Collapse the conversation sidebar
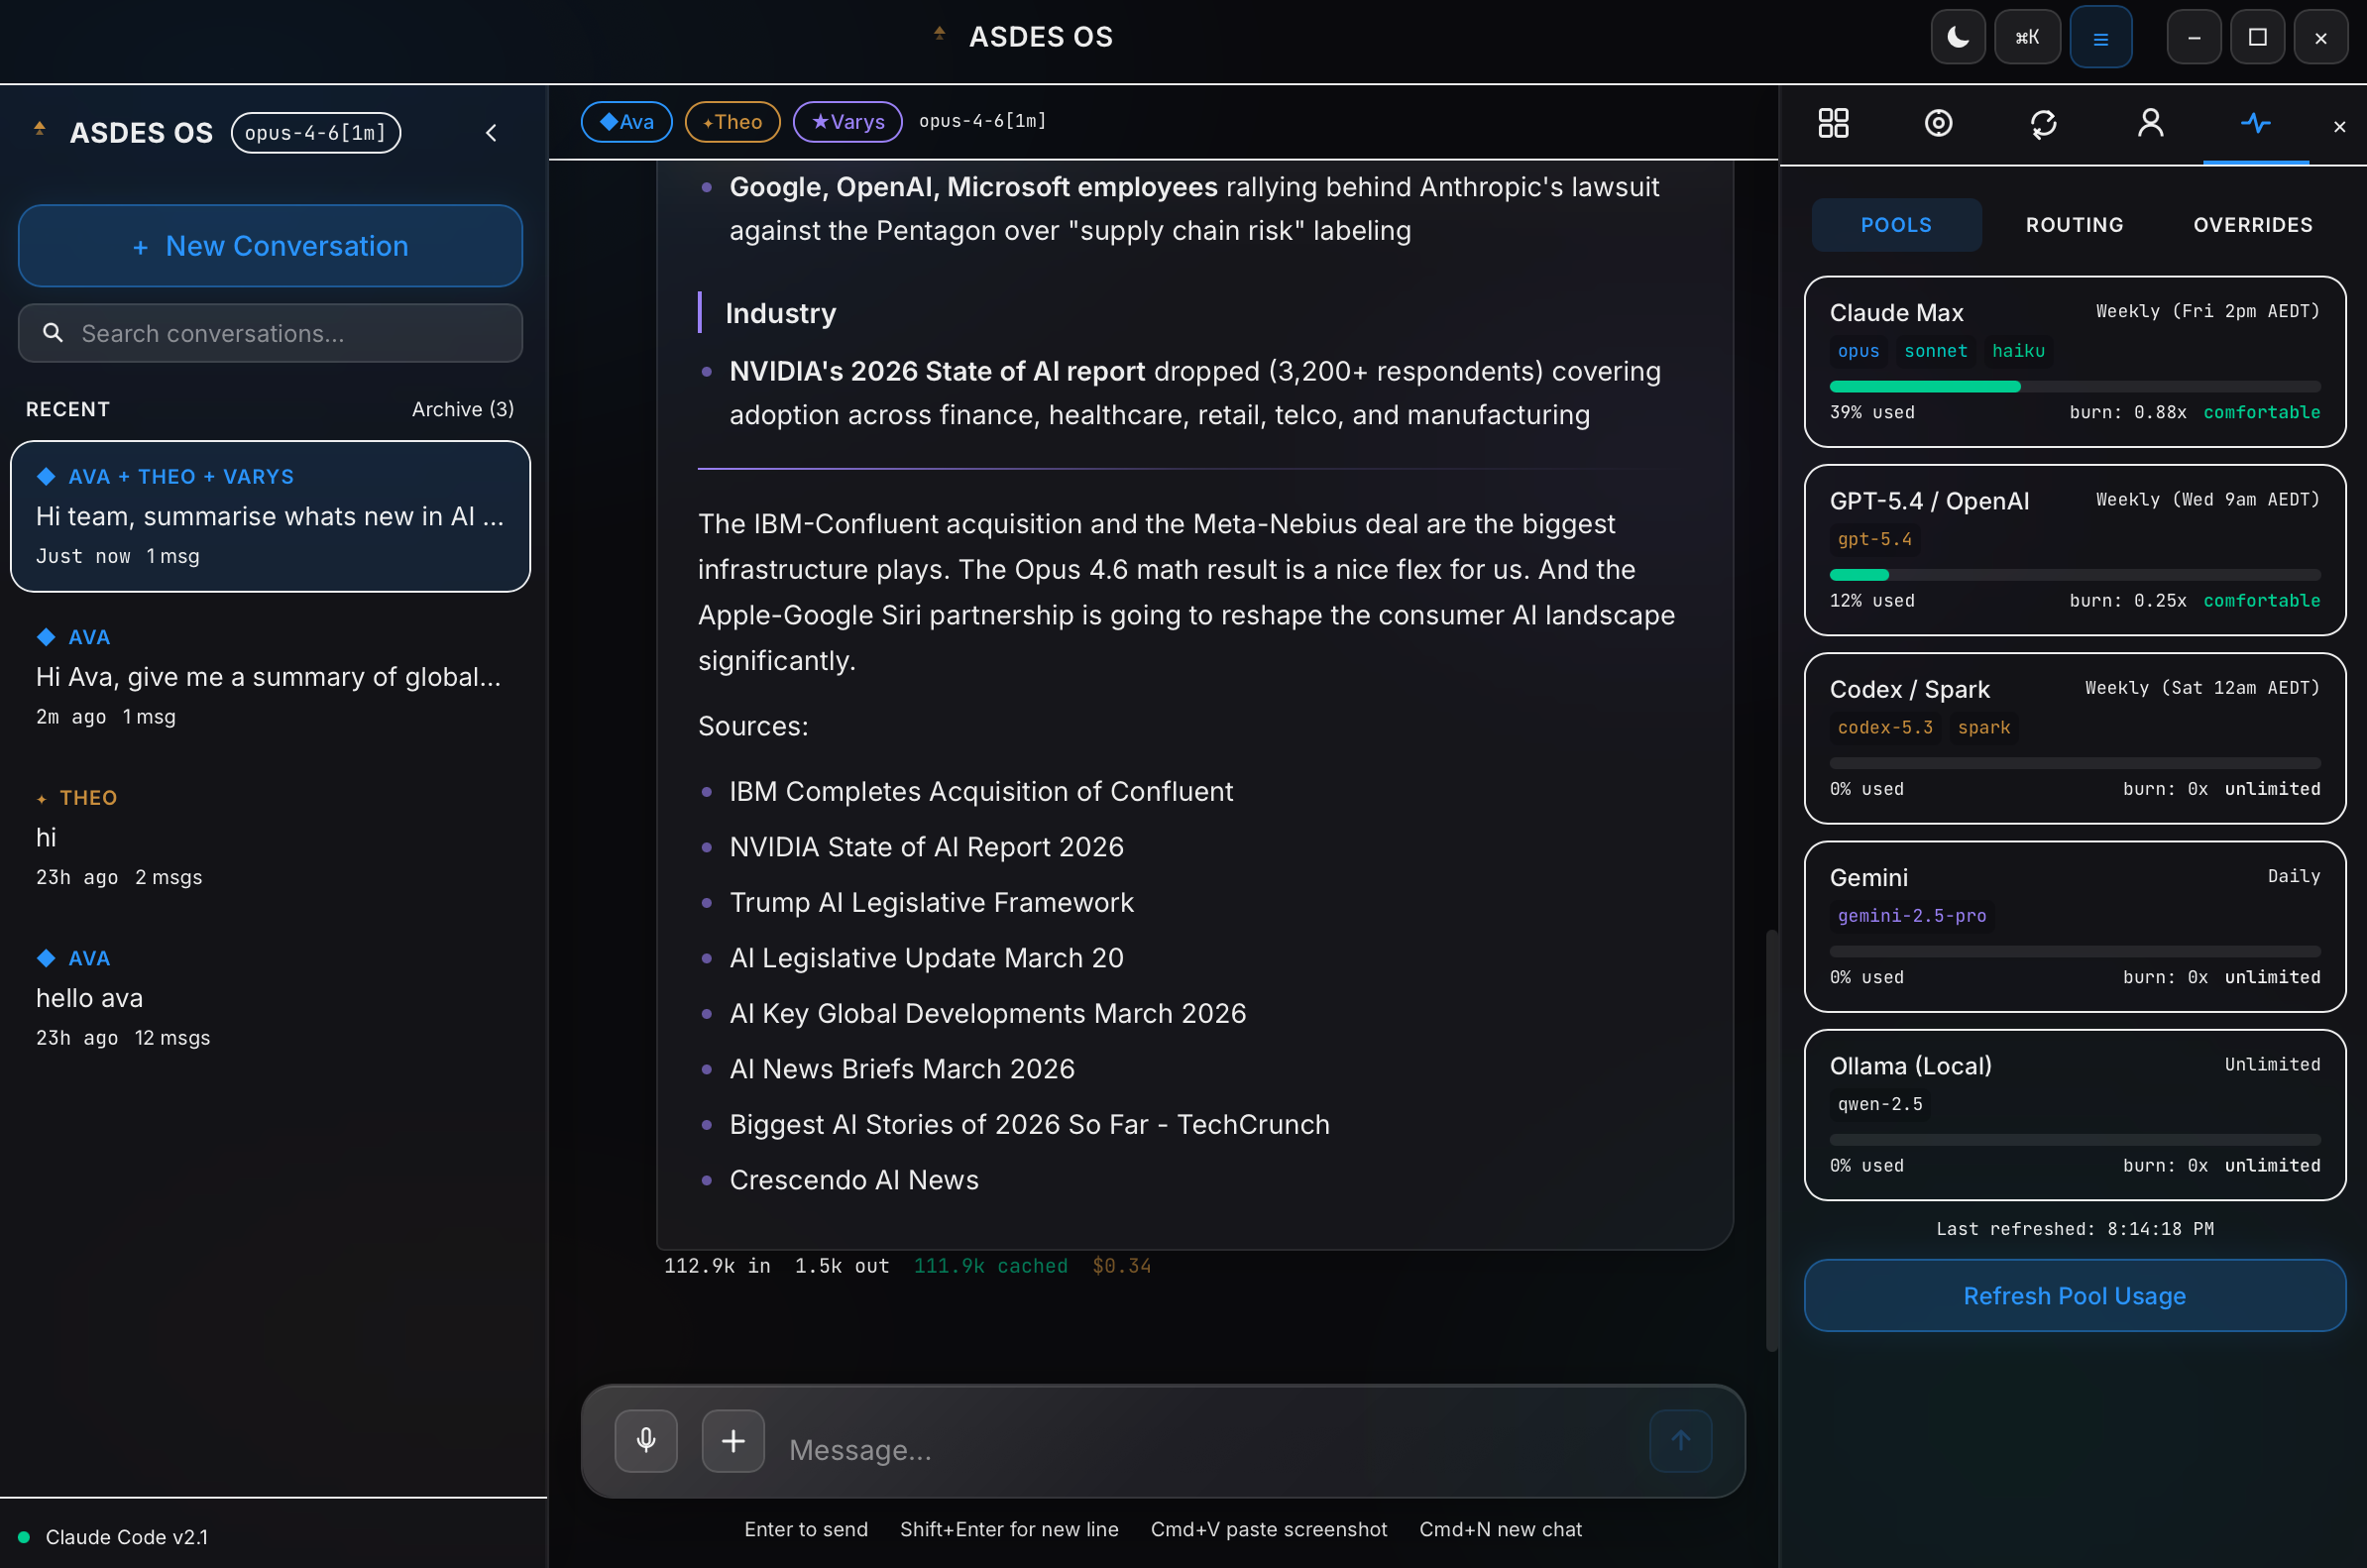The height and width of the screenshot is (1568, 2367). coord(491,131)
